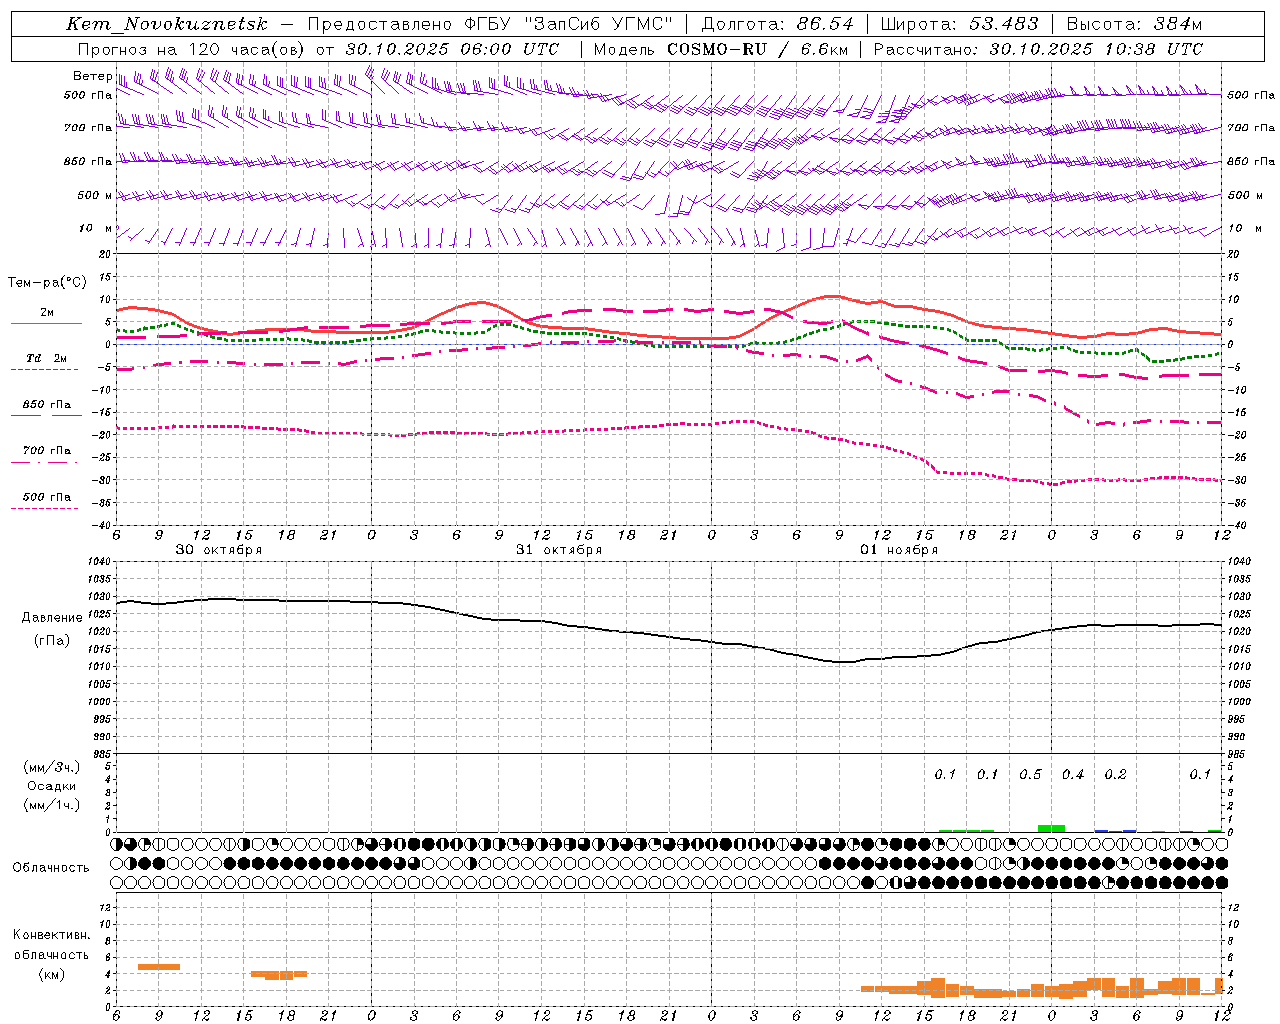Click the Ветер section label
The image size is (1280, 1024).
pos(92,76)
